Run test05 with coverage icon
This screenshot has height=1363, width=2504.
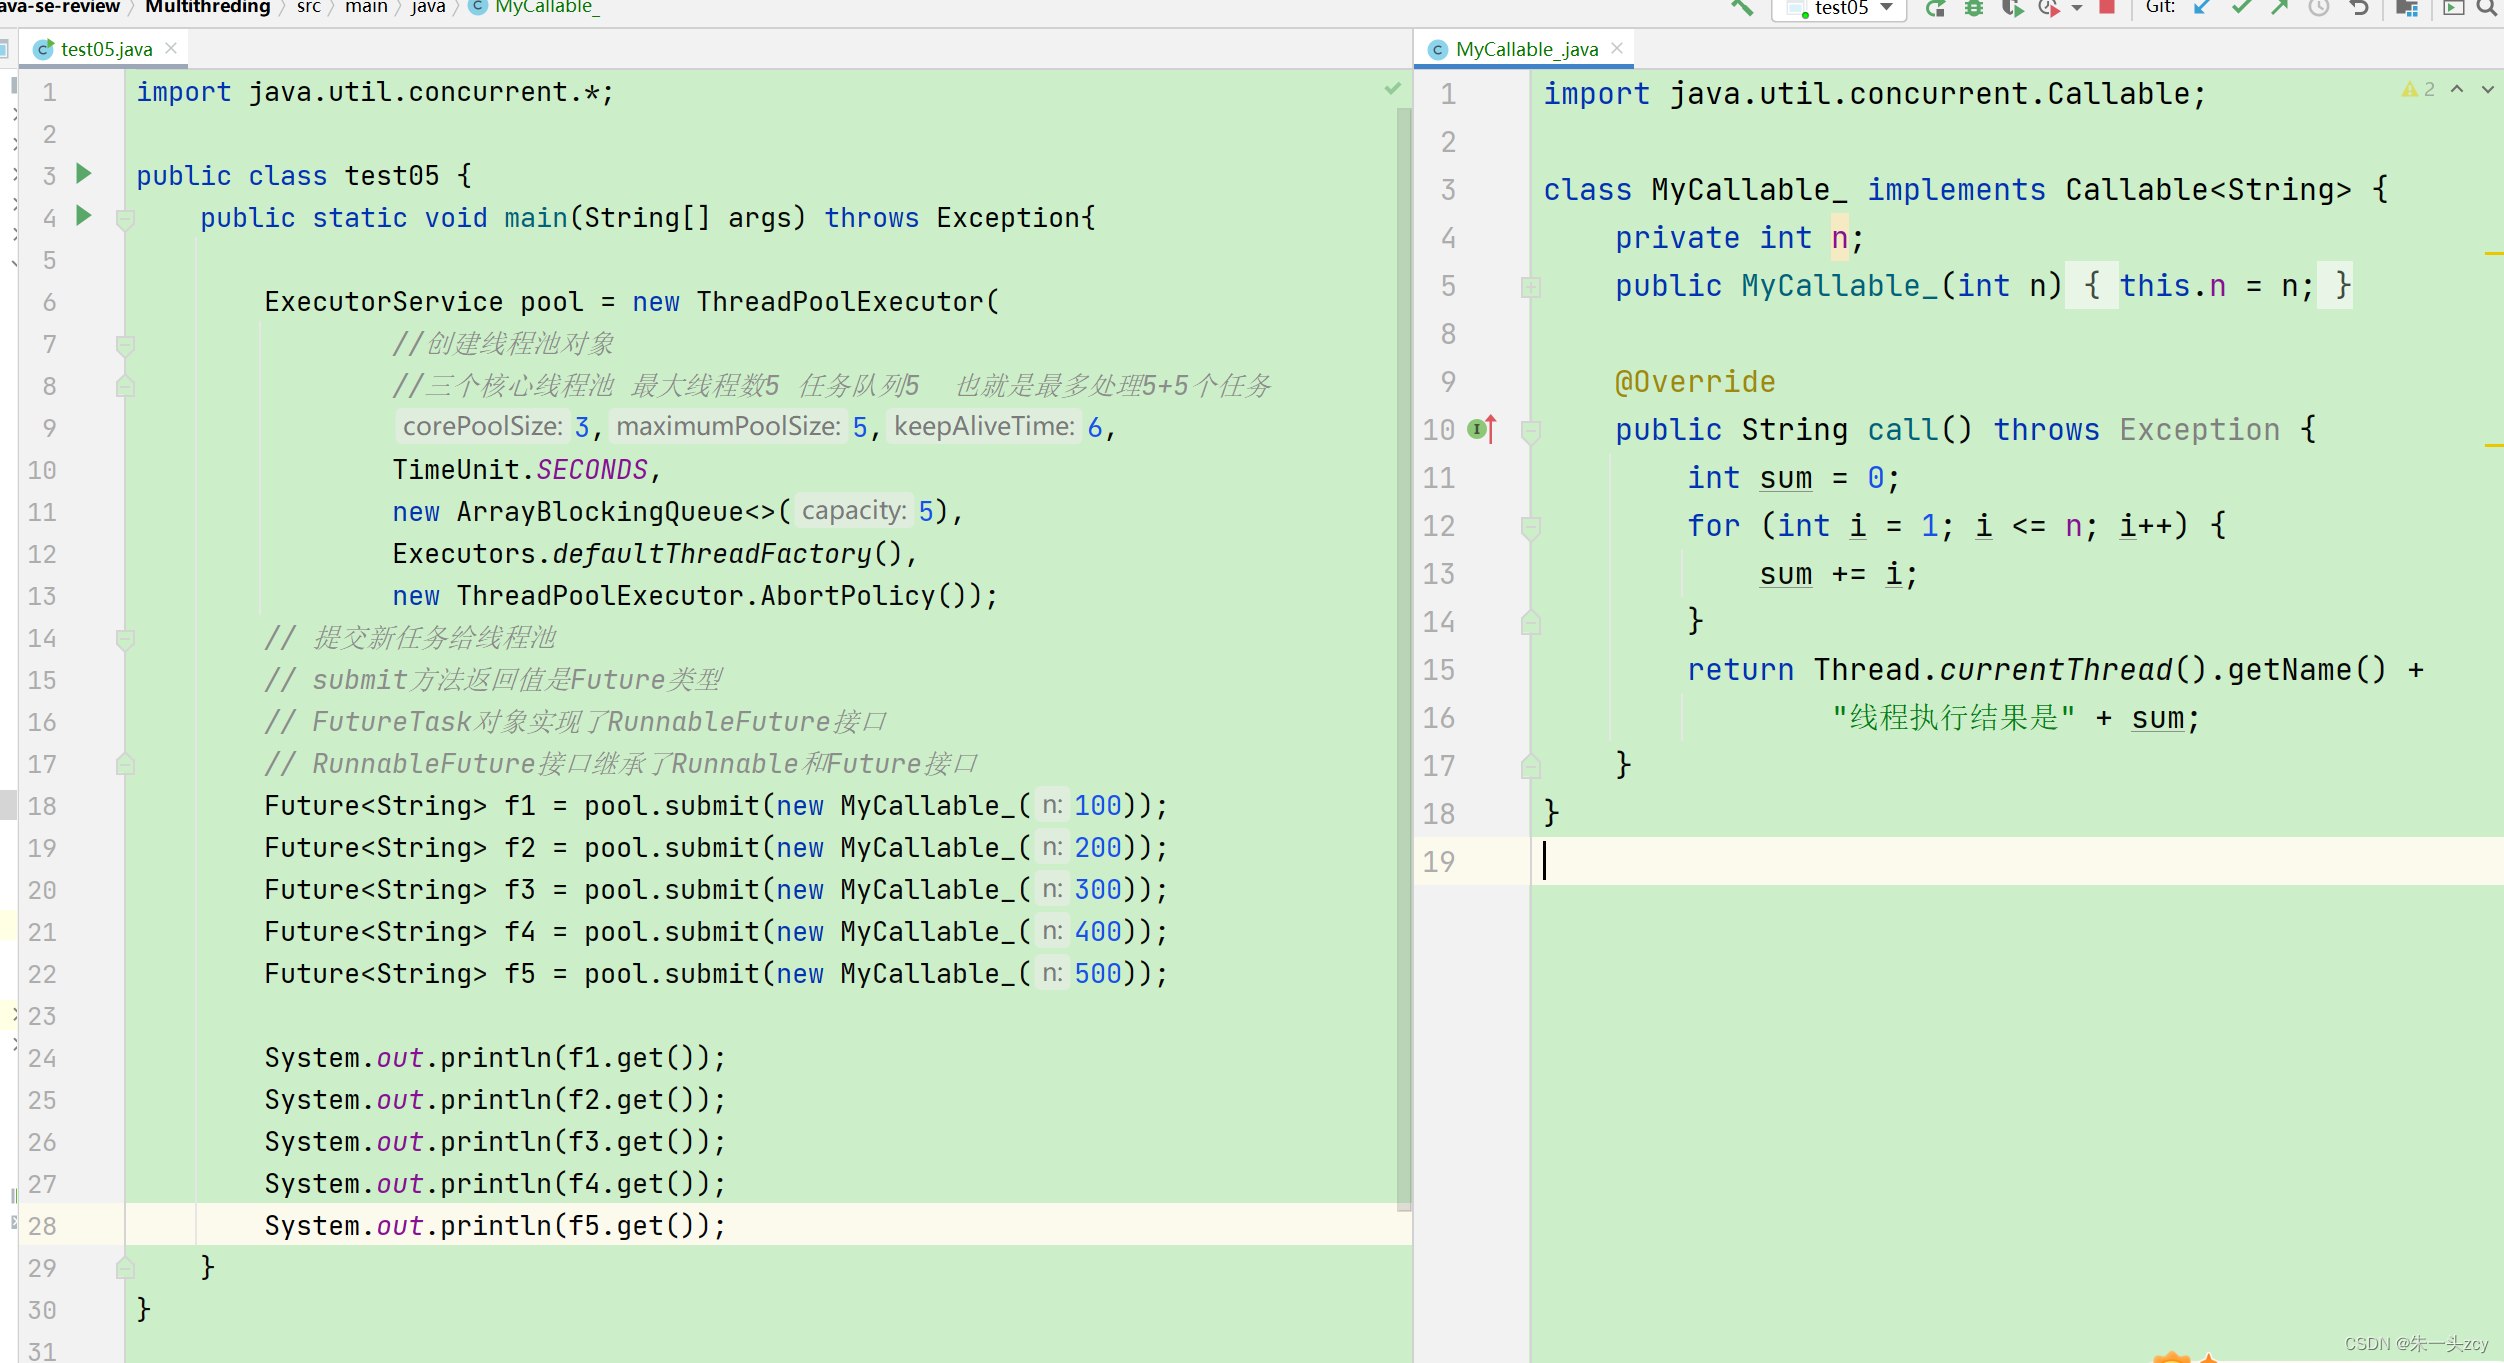pos(2011,8)
